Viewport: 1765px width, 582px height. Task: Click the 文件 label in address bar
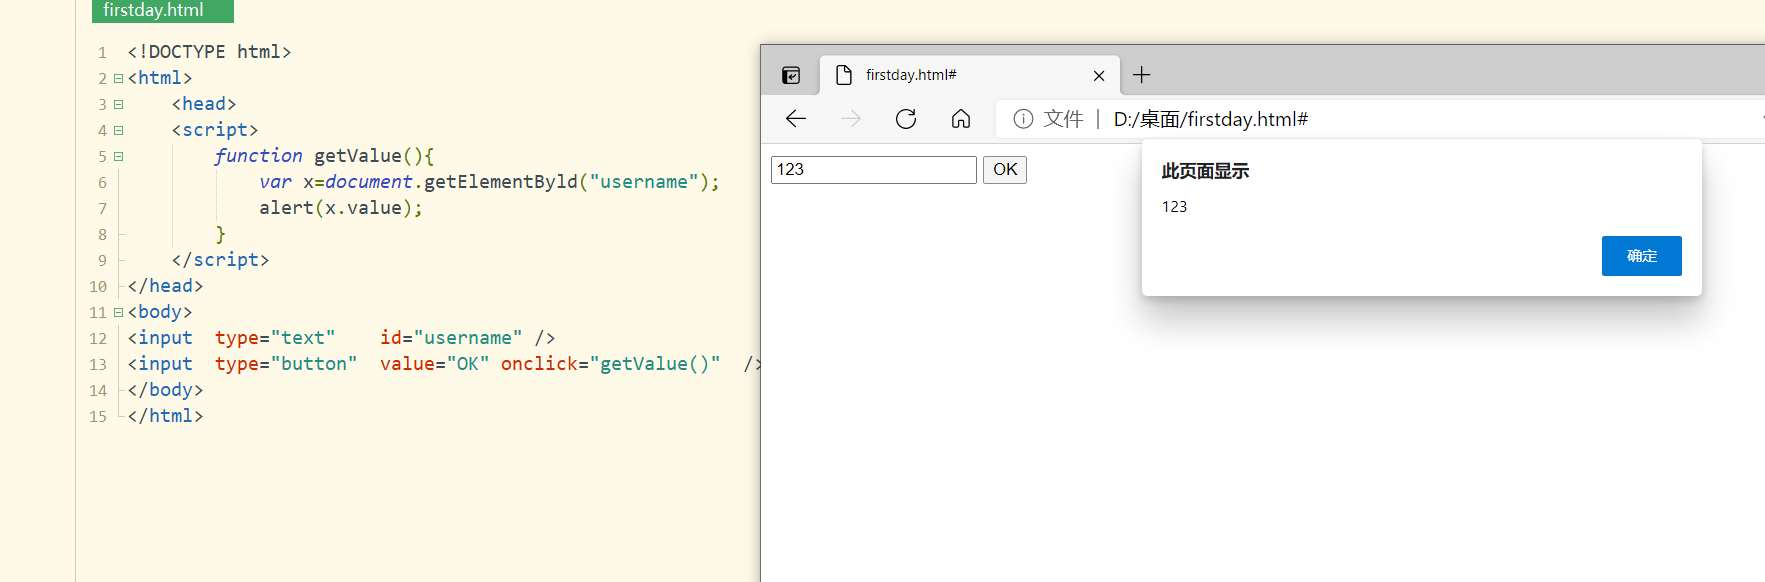1063,119
